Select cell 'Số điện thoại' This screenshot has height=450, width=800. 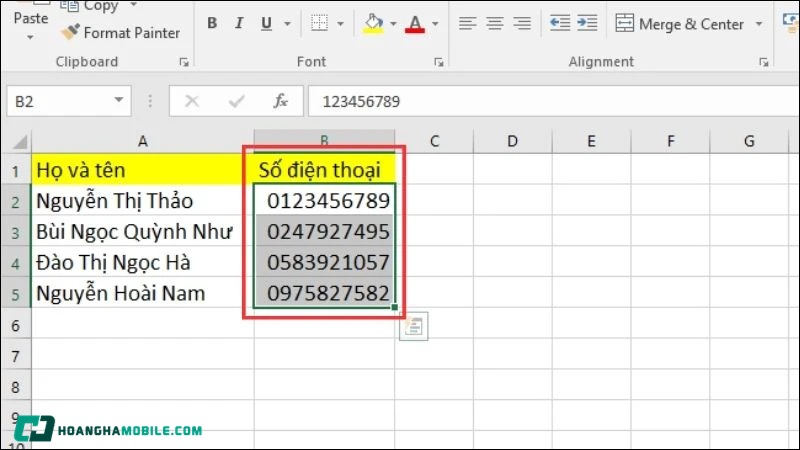[324, 169]
